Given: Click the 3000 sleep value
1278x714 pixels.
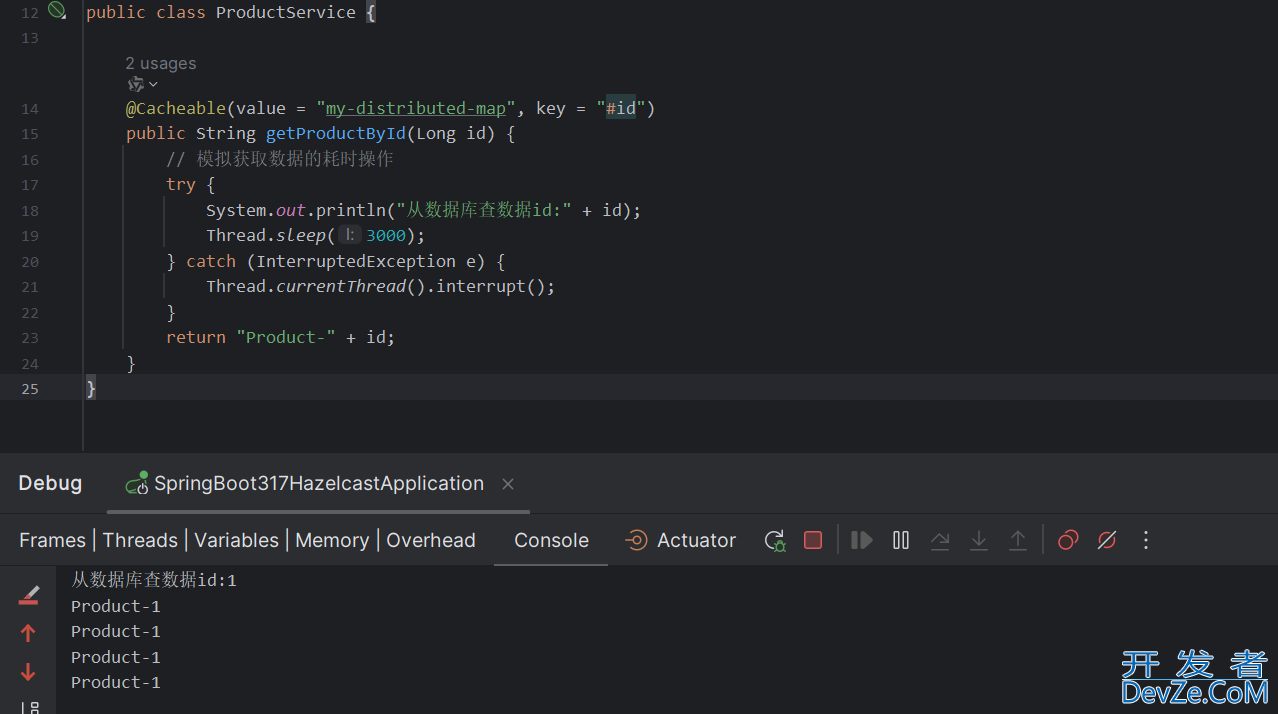Looking at the screenshot, I should tap(386, 235).
